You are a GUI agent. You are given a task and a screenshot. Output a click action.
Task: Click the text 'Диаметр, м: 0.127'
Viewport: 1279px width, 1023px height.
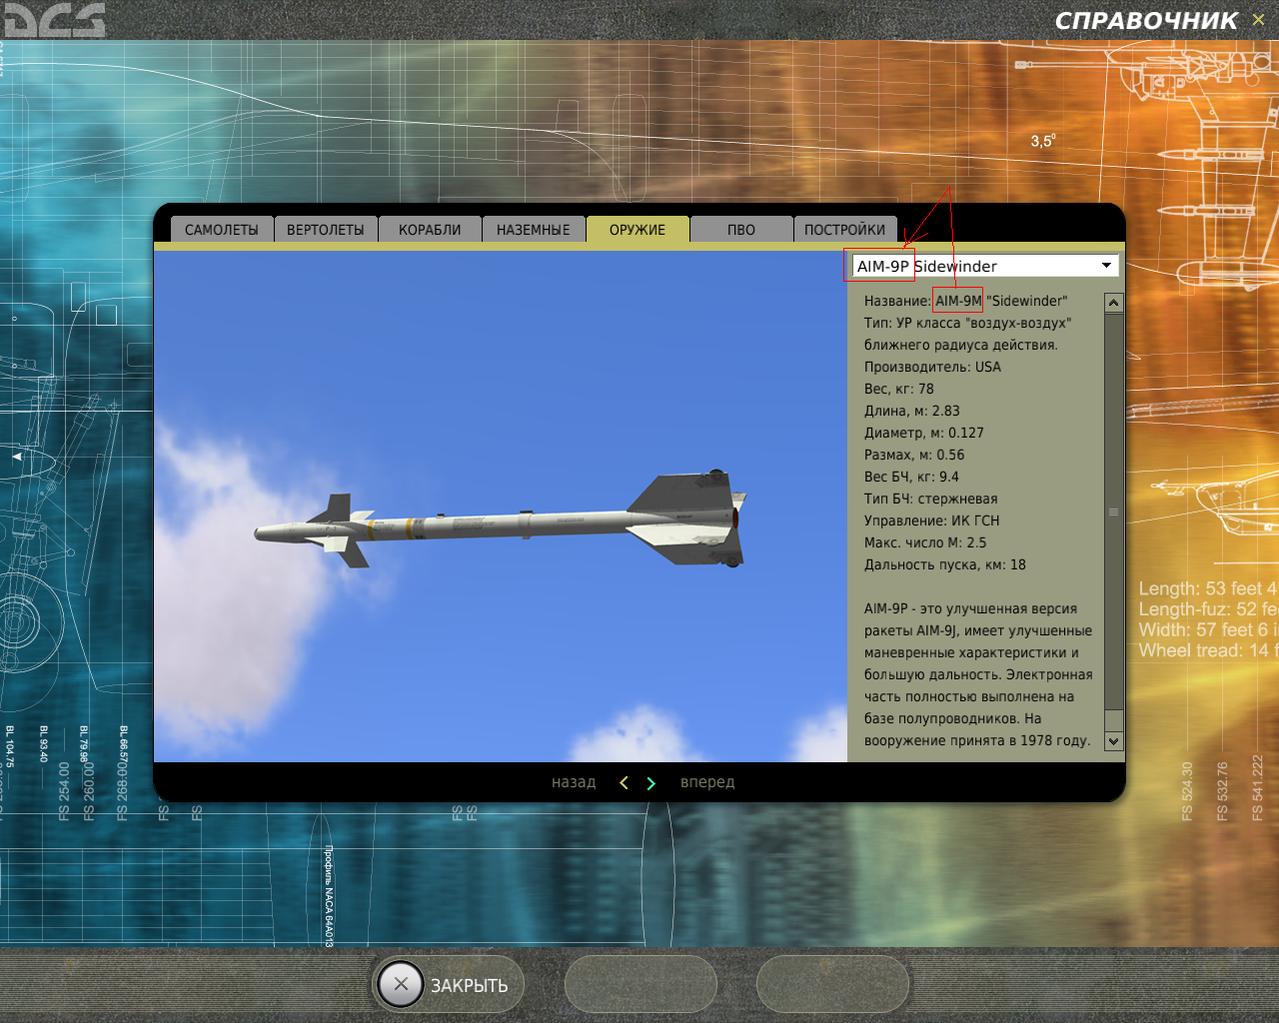click(924, 433)
